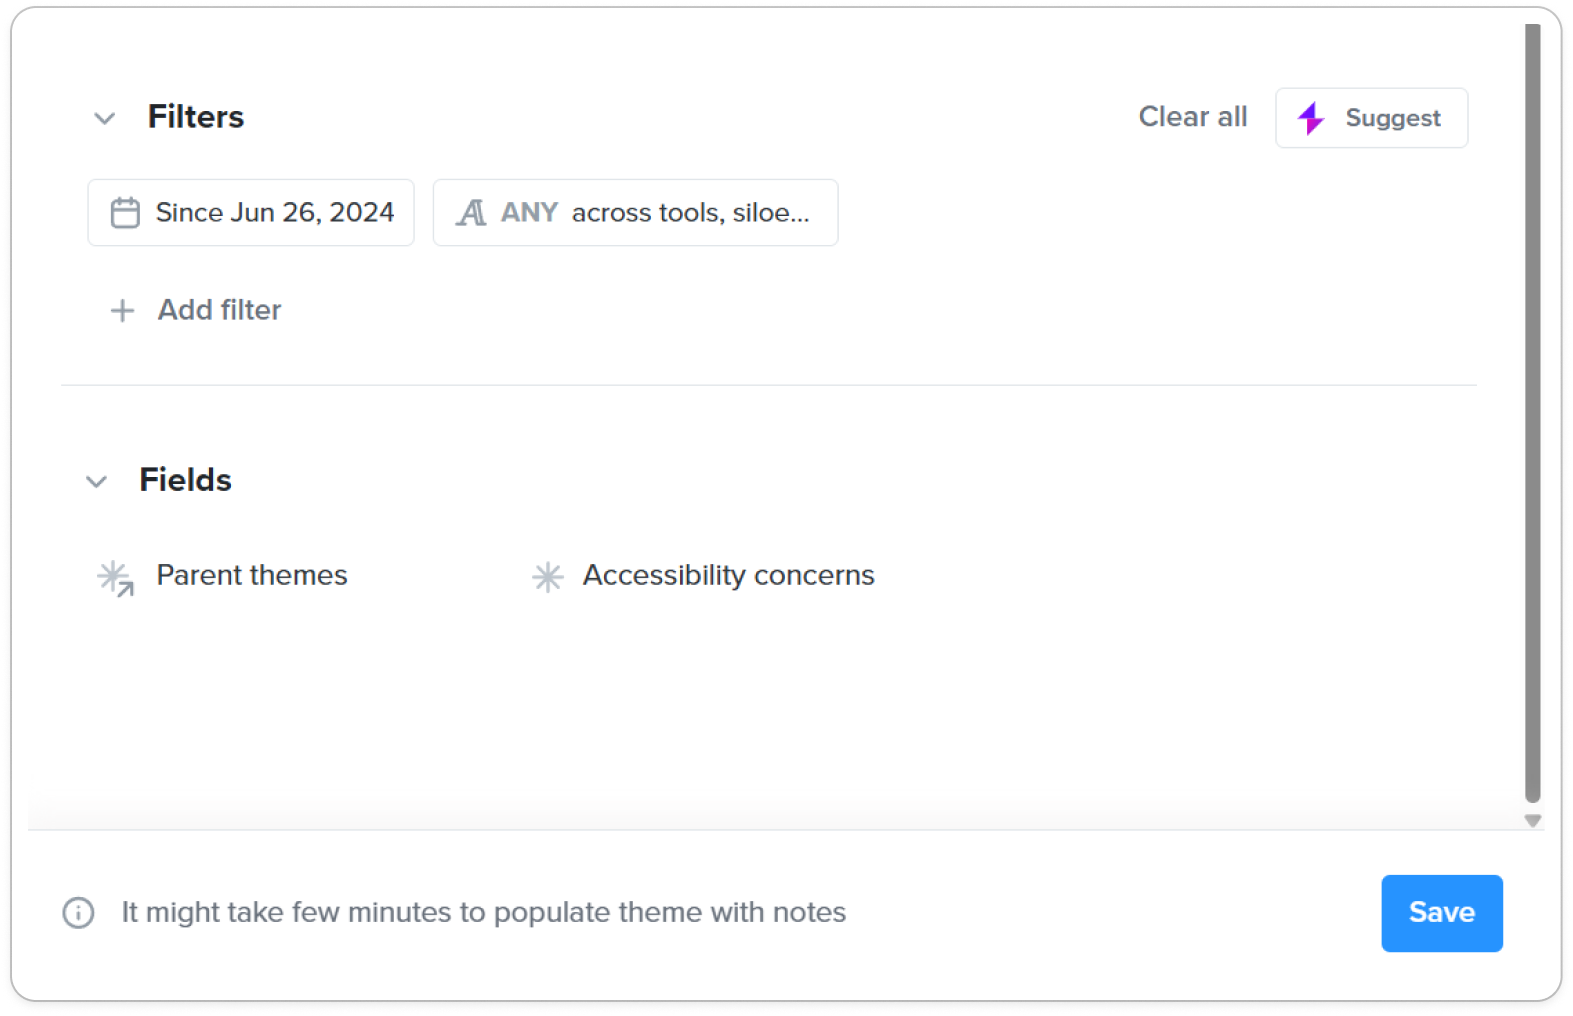Screen dimensions: 1573x1016
Task: Click Clear all filters
Action: tap(1192, 117)
